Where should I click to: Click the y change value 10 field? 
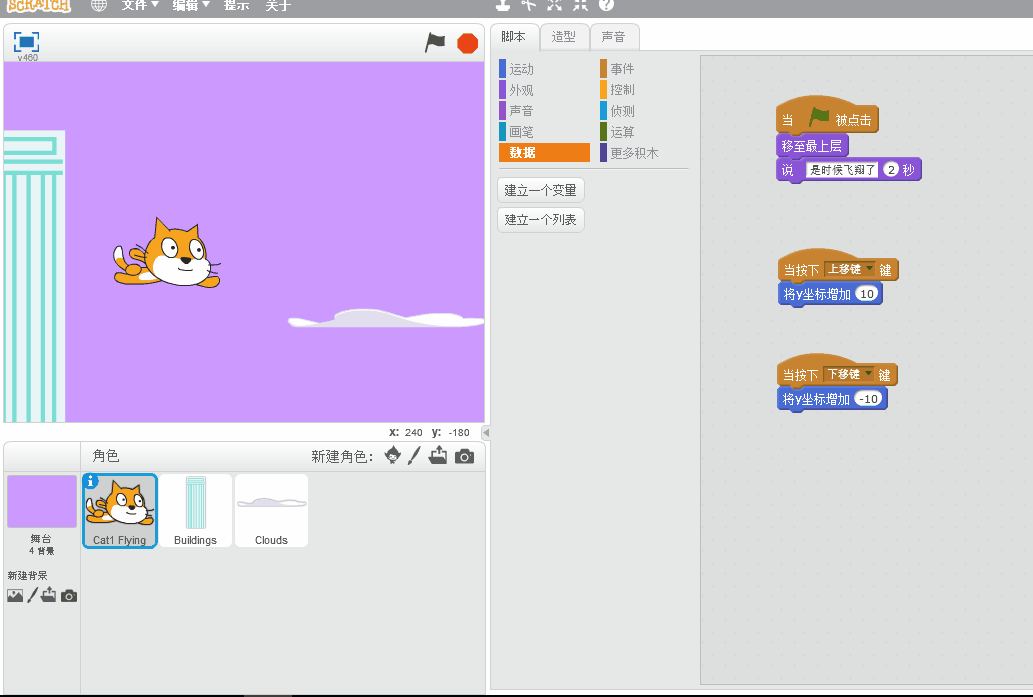click(867, 294)
